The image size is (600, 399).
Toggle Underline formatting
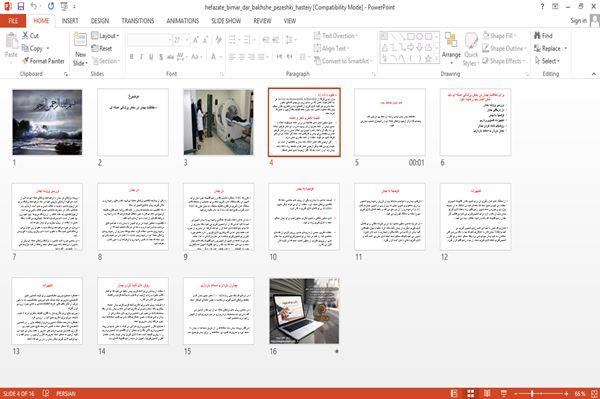(x=151, y=57)
